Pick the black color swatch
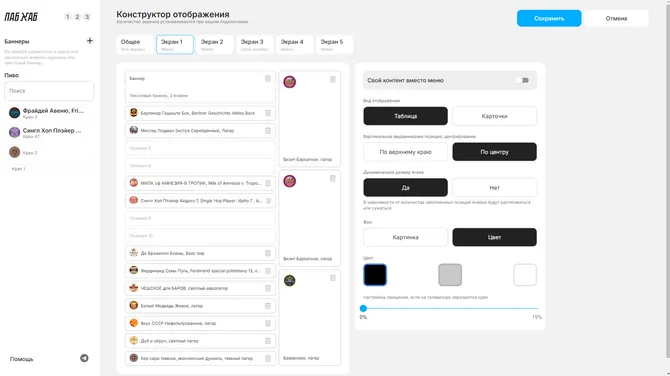The height and width of the screenshot is (376, 670). point(375,275)
